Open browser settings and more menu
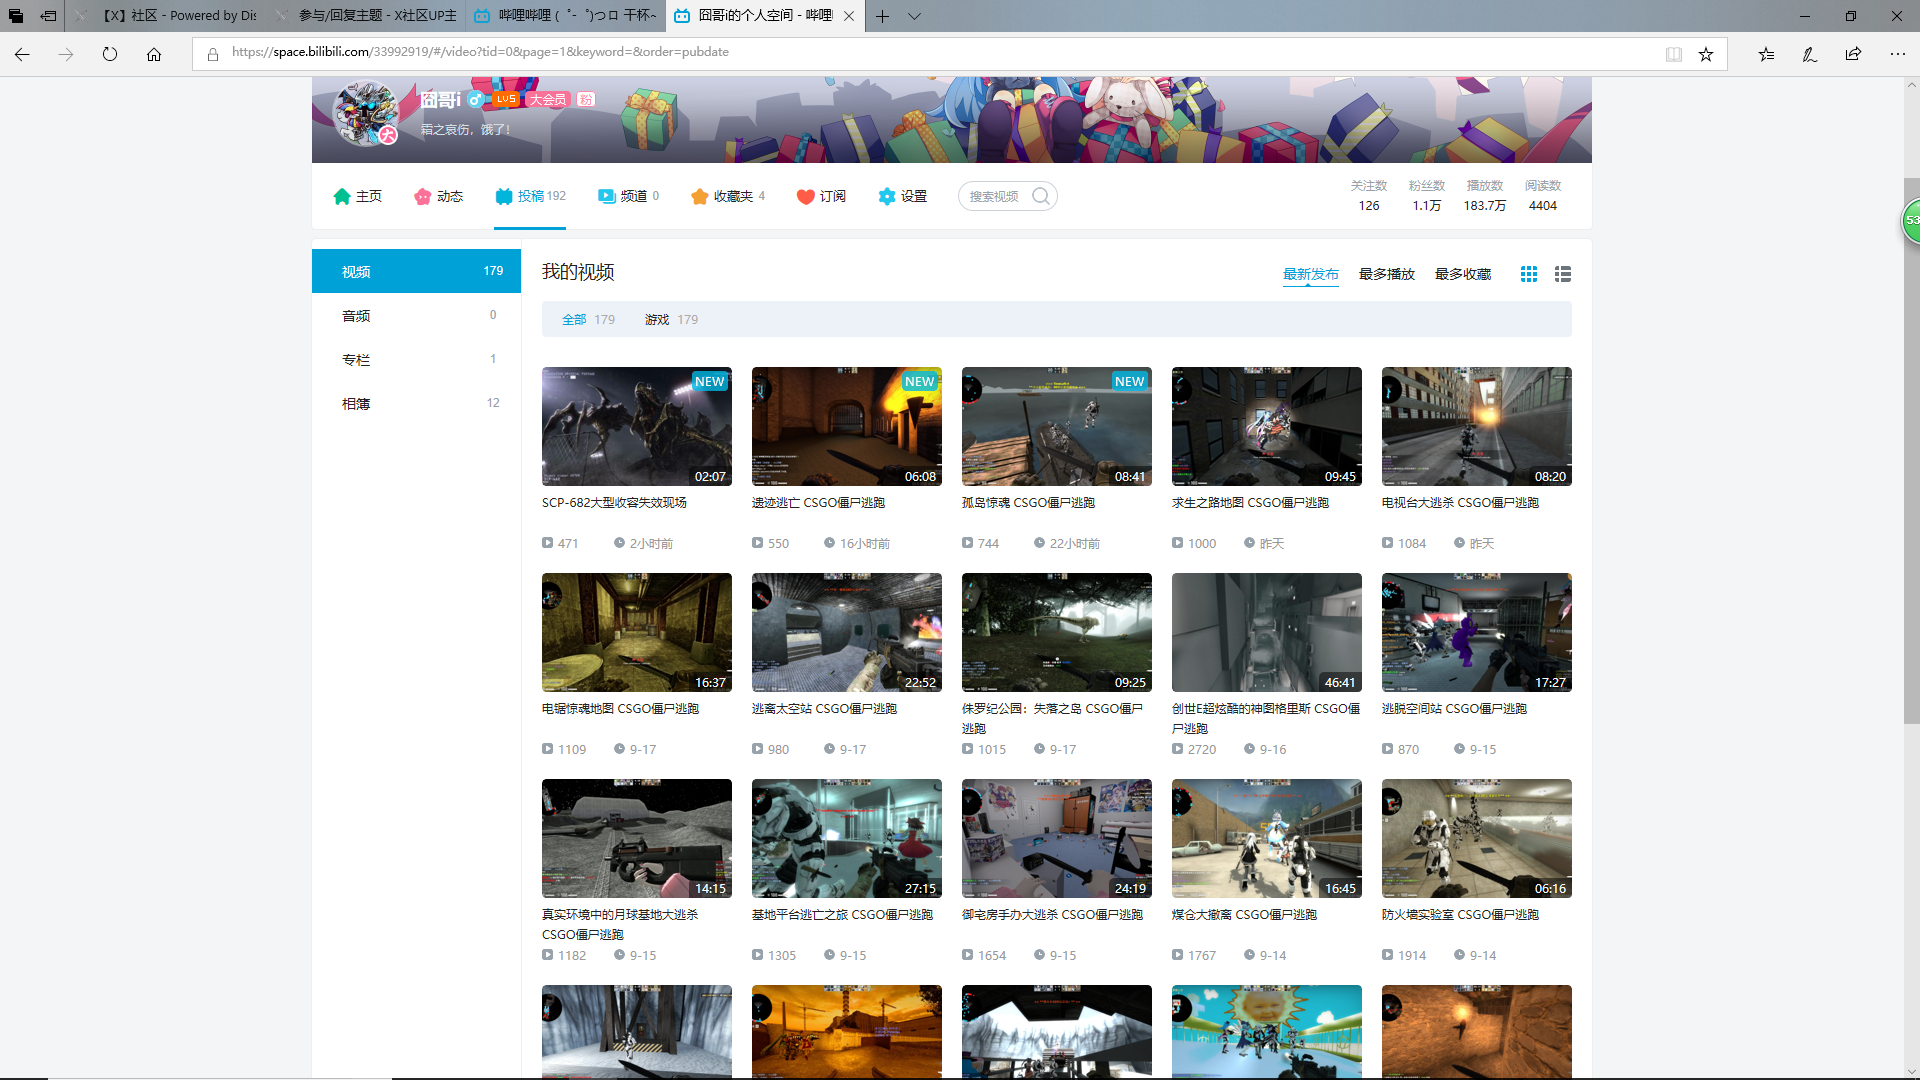This screenshot has width=1920, height=1080. [1897, 54]
